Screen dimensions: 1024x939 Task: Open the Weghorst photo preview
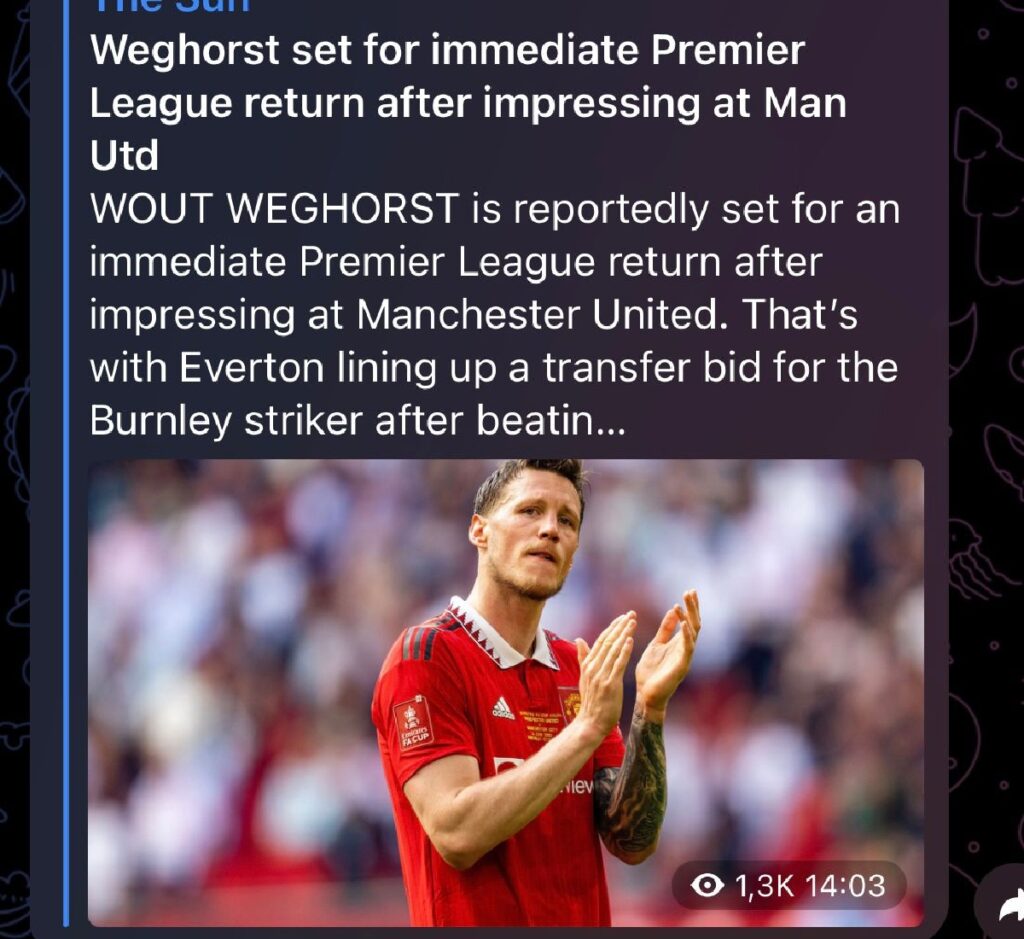[x=505, y=692]
